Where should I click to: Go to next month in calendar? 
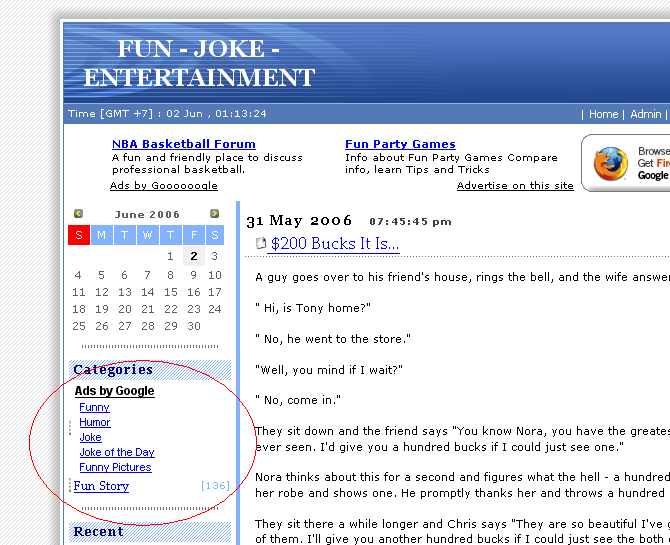(215, 213)
